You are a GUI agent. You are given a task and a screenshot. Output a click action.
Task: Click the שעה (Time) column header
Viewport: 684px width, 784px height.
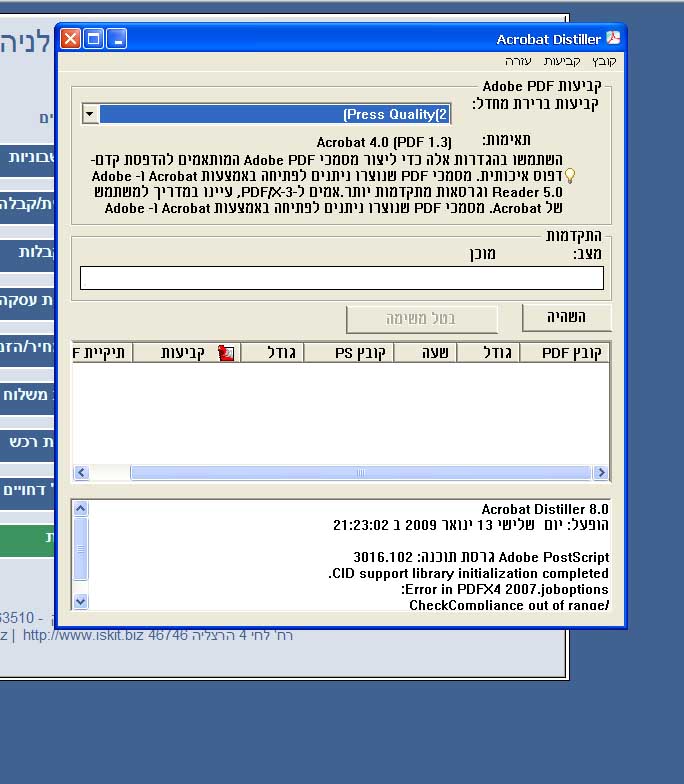[426, 353]
